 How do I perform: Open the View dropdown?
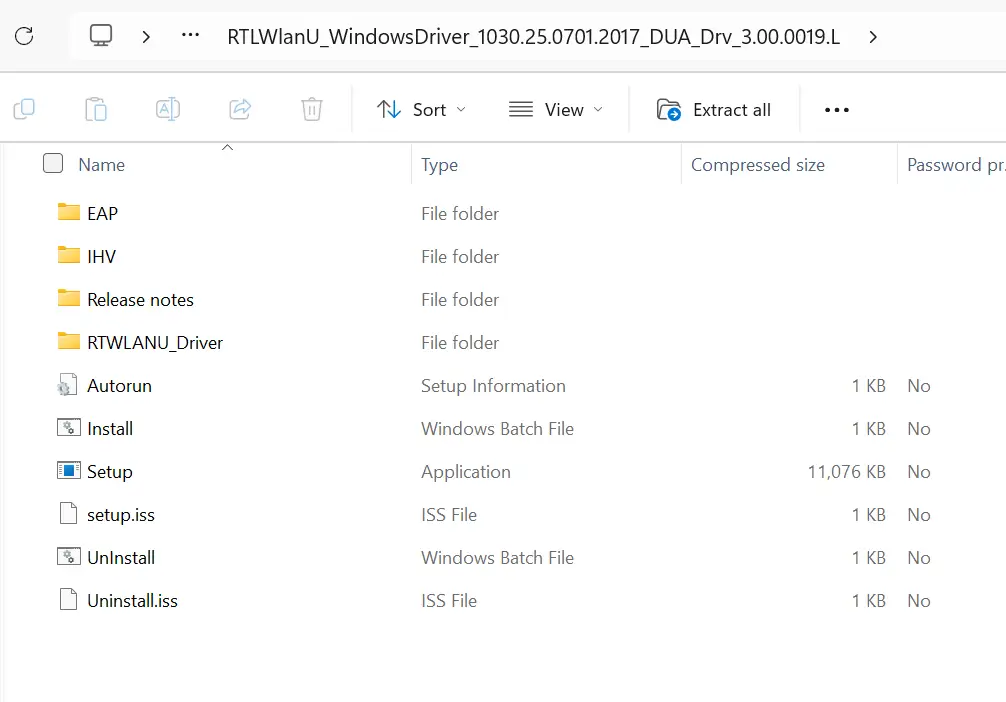point(556,110)
